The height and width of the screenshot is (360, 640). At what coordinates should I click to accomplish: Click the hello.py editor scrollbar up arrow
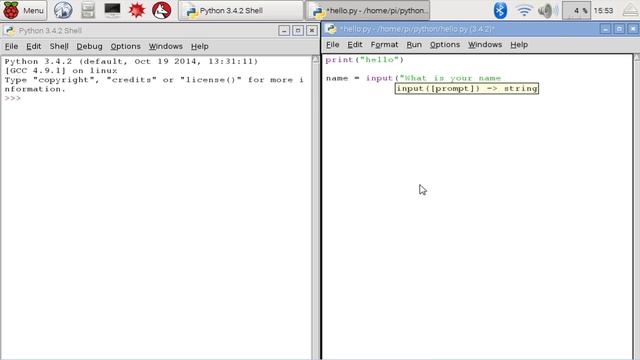pos(637,58)
